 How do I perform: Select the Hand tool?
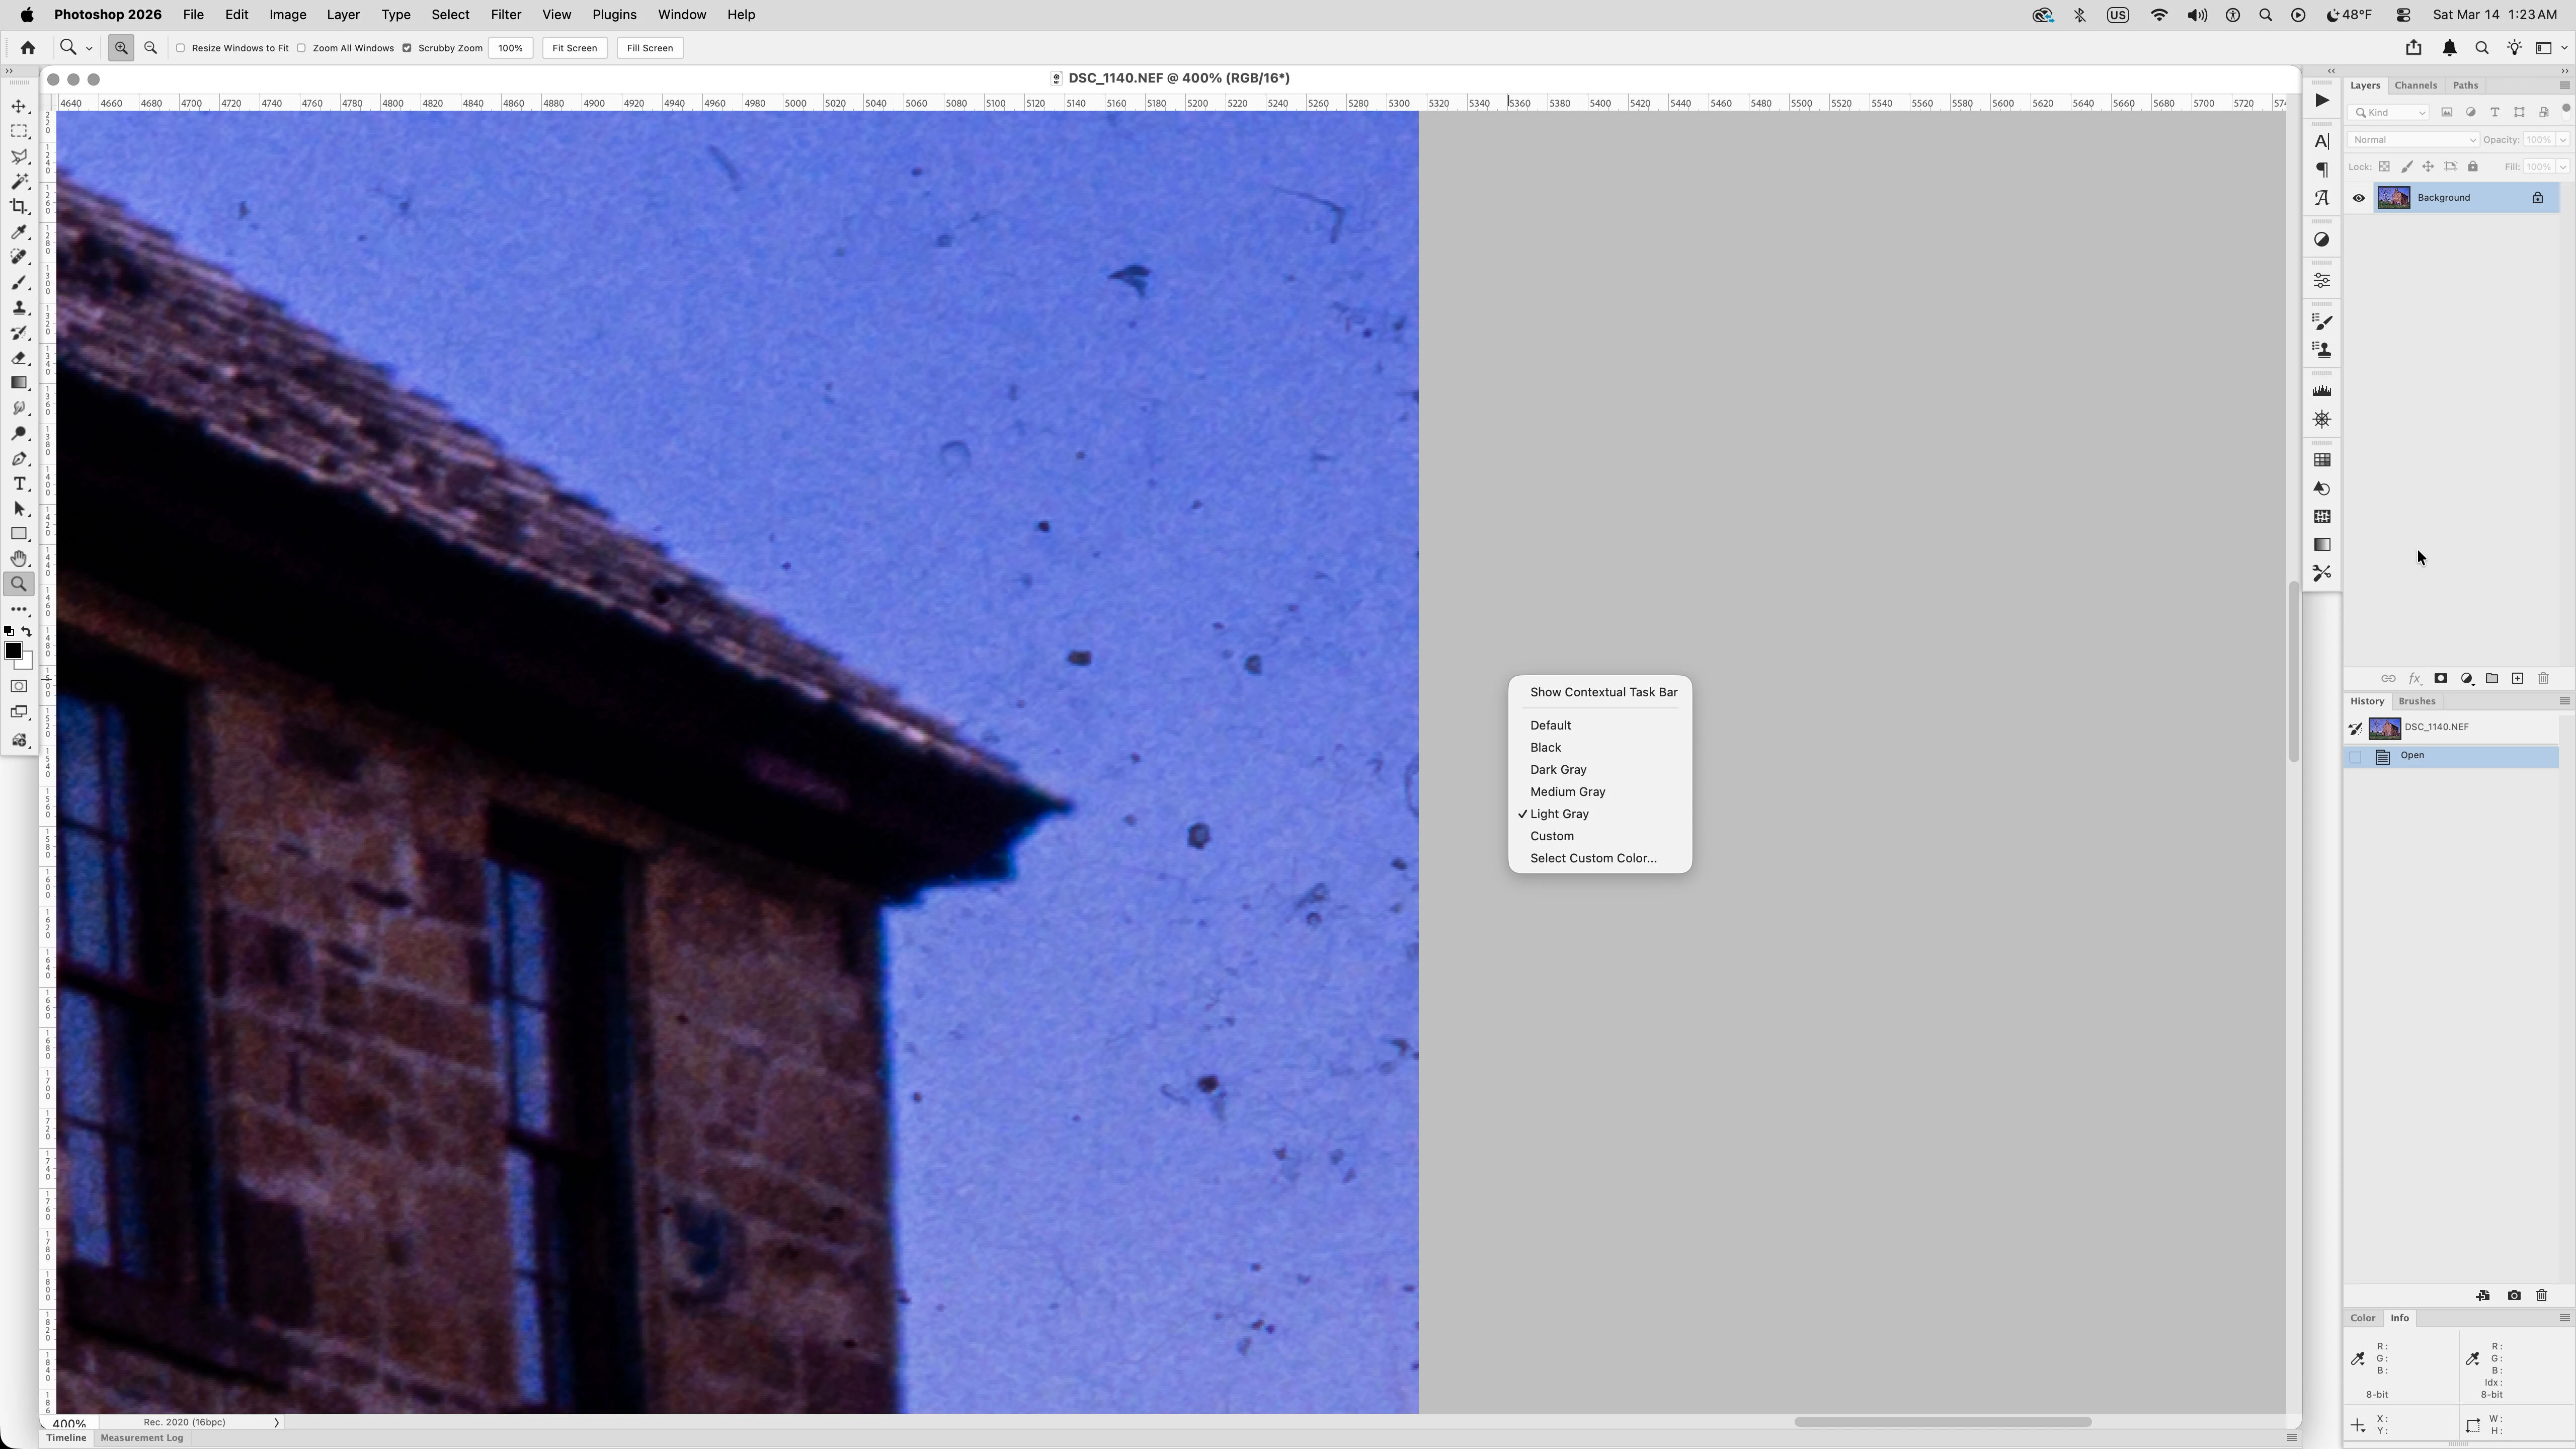coord(19,559)
